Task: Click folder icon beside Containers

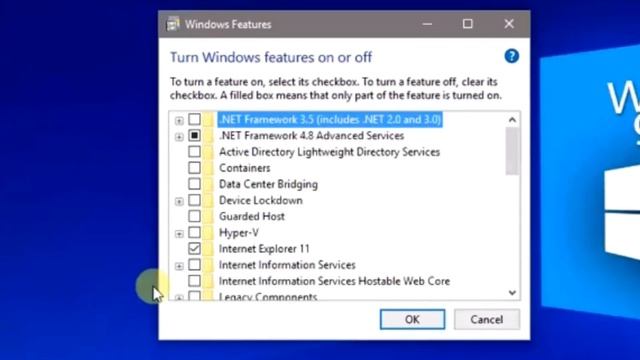Action: coord(209,168)
